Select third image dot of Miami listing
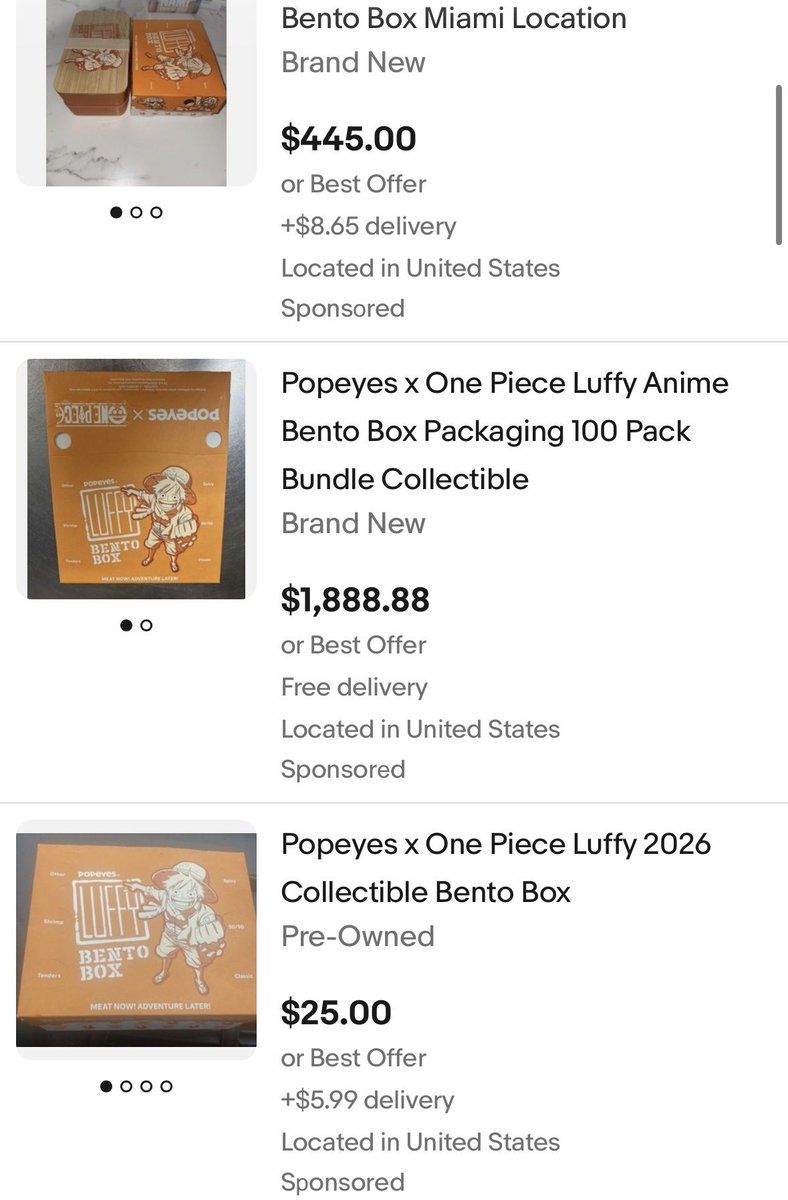Viewport: 788px width, 1200px height. point(157,212)
